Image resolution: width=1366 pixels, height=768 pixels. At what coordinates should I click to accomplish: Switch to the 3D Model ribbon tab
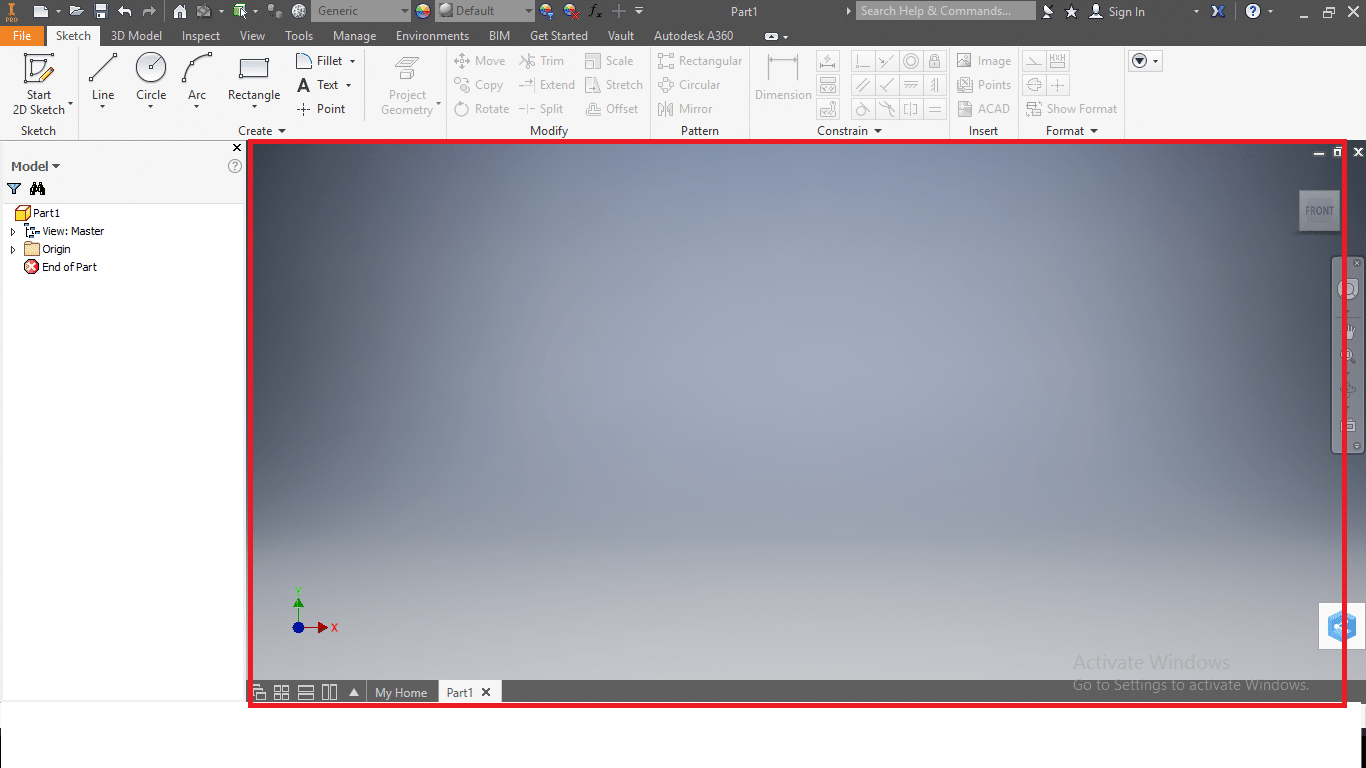135,35
